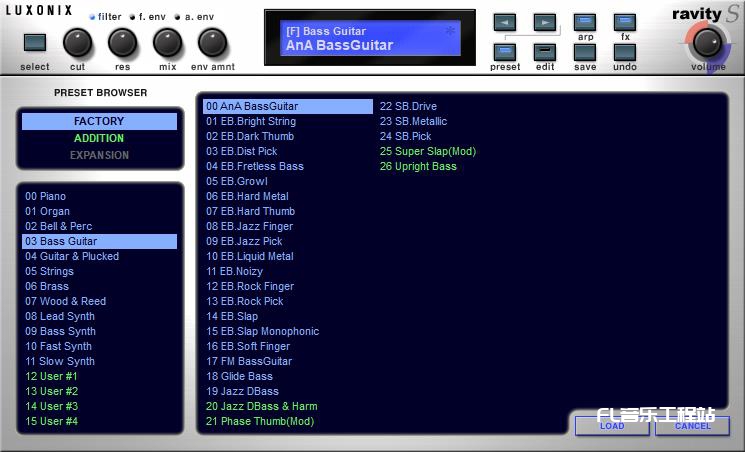This screenshot has height=452, width=745.
Task: Choose the 08 Lead Synth category
Action: (x=99, y=317)
